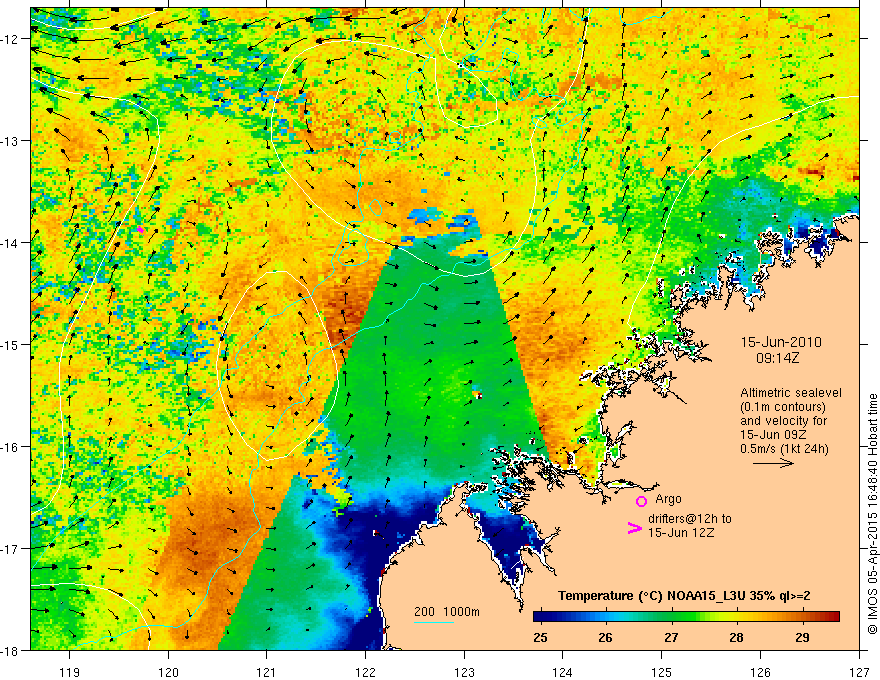This screenshot has width=880, height=680.
Task: Click the 'Temperature (°C) NOAA15_L3U 35% ql>=2' title
Action: click(684, 596)
